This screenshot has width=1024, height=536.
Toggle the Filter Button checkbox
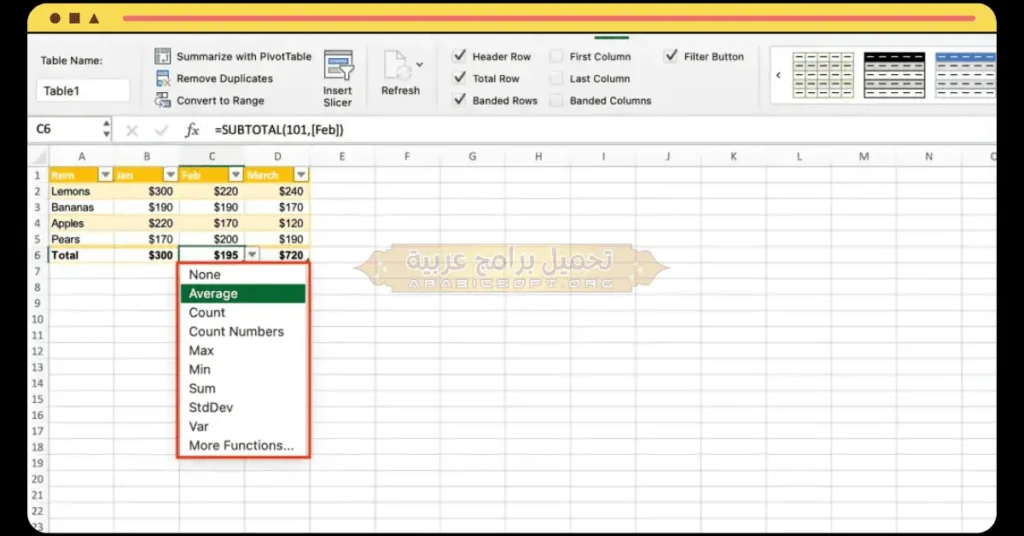[671, 55]
